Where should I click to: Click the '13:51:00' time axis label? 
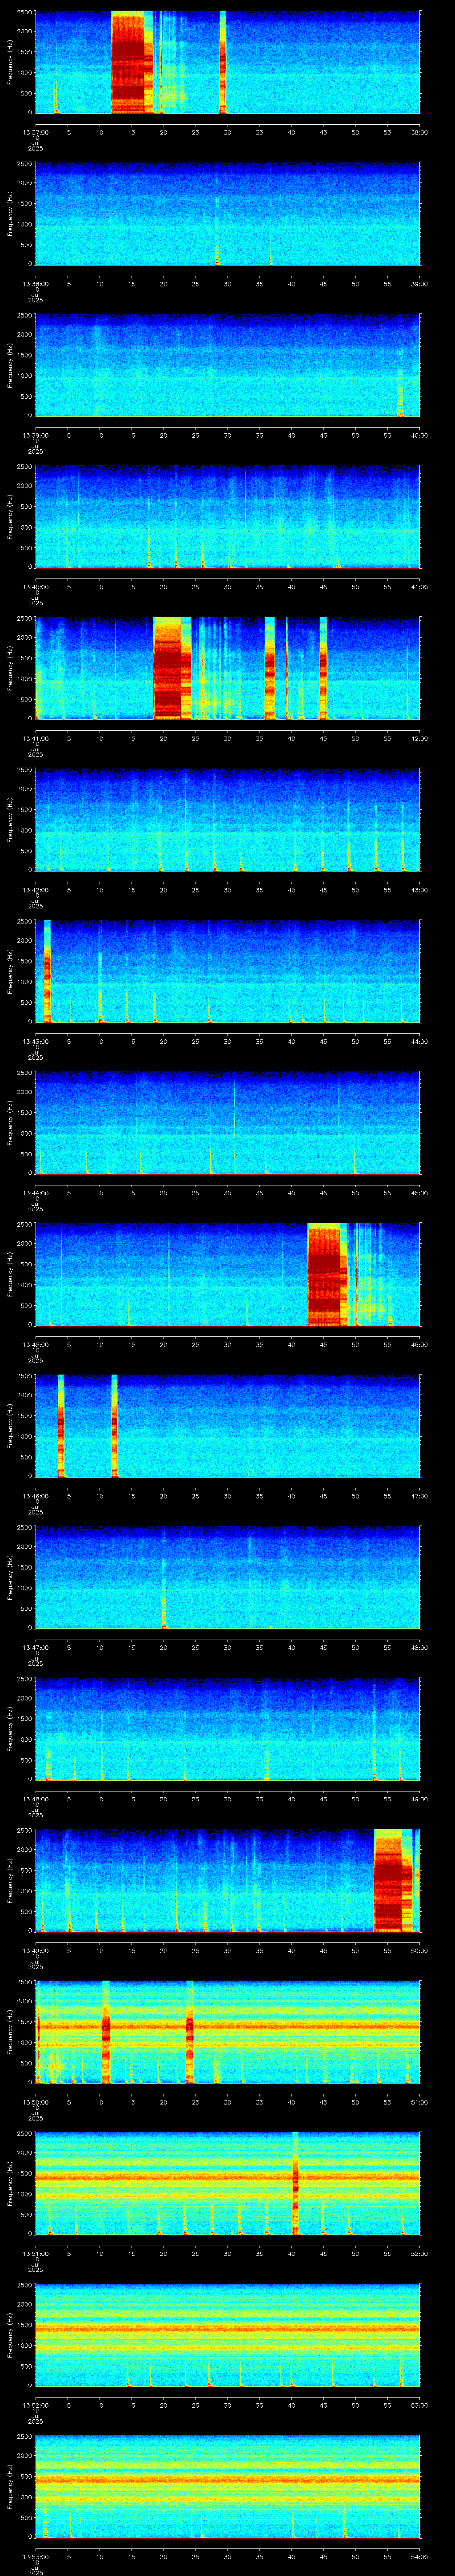click(35, 2253)
